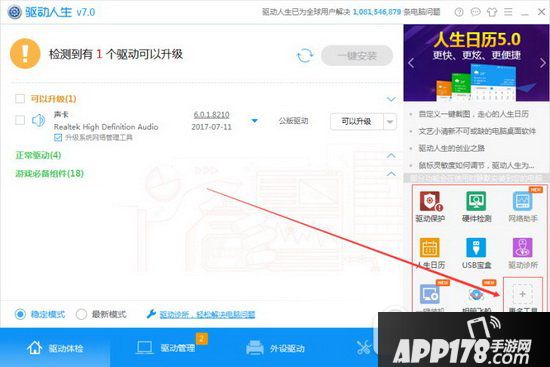550x367 pixels.
Task: Select the 最新模式 radio button
Action: 81,314
